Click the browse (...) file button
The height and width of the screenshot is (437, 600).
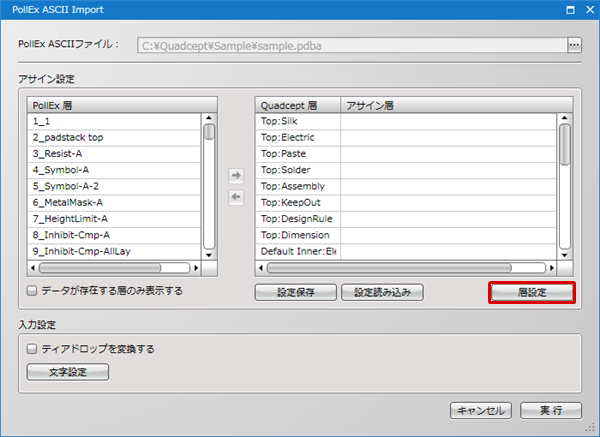point(574,45)
